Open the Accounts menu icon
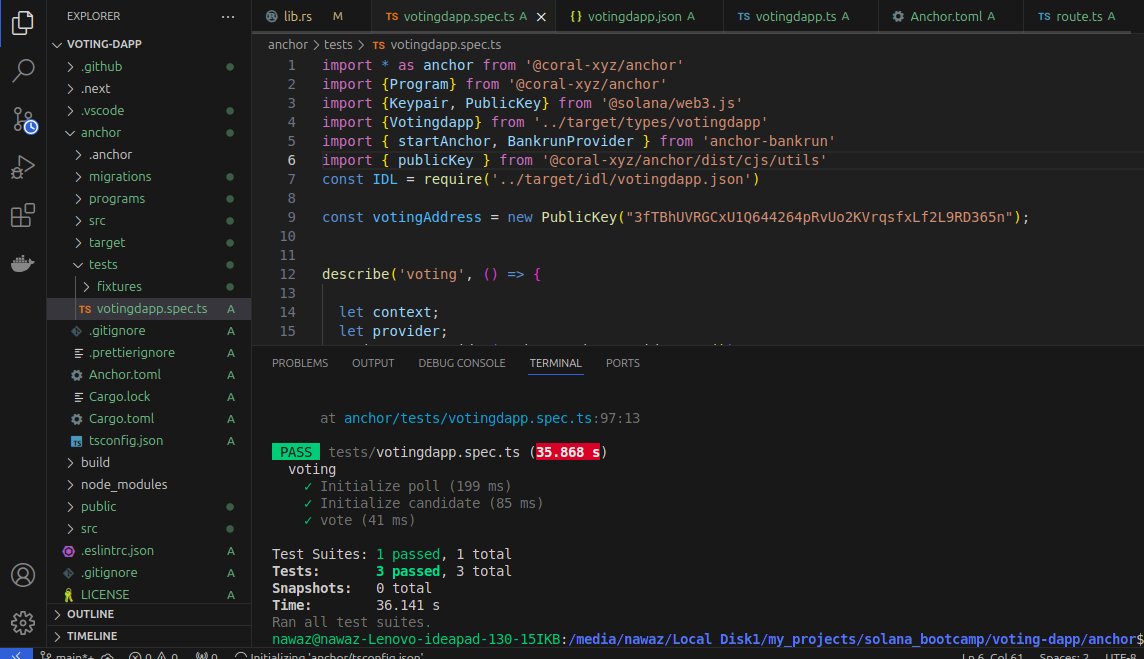Viewport: 1144px width, 659px height. tap(23, 575)
